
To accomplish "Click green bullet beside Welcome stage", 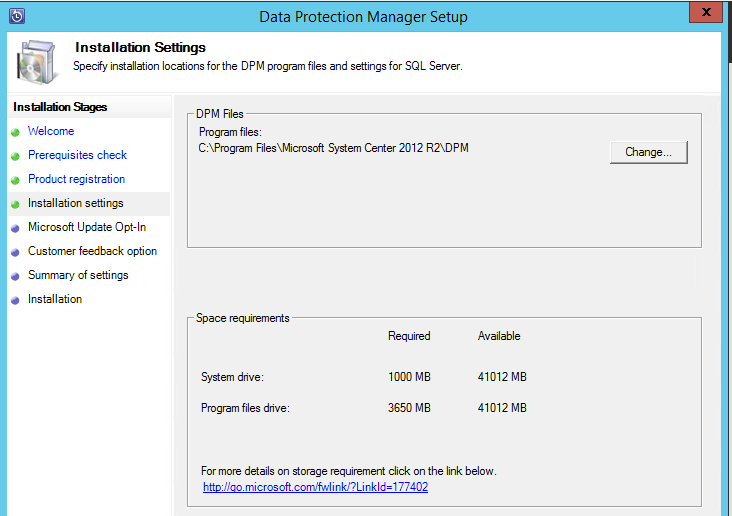I will pos(15,132).
